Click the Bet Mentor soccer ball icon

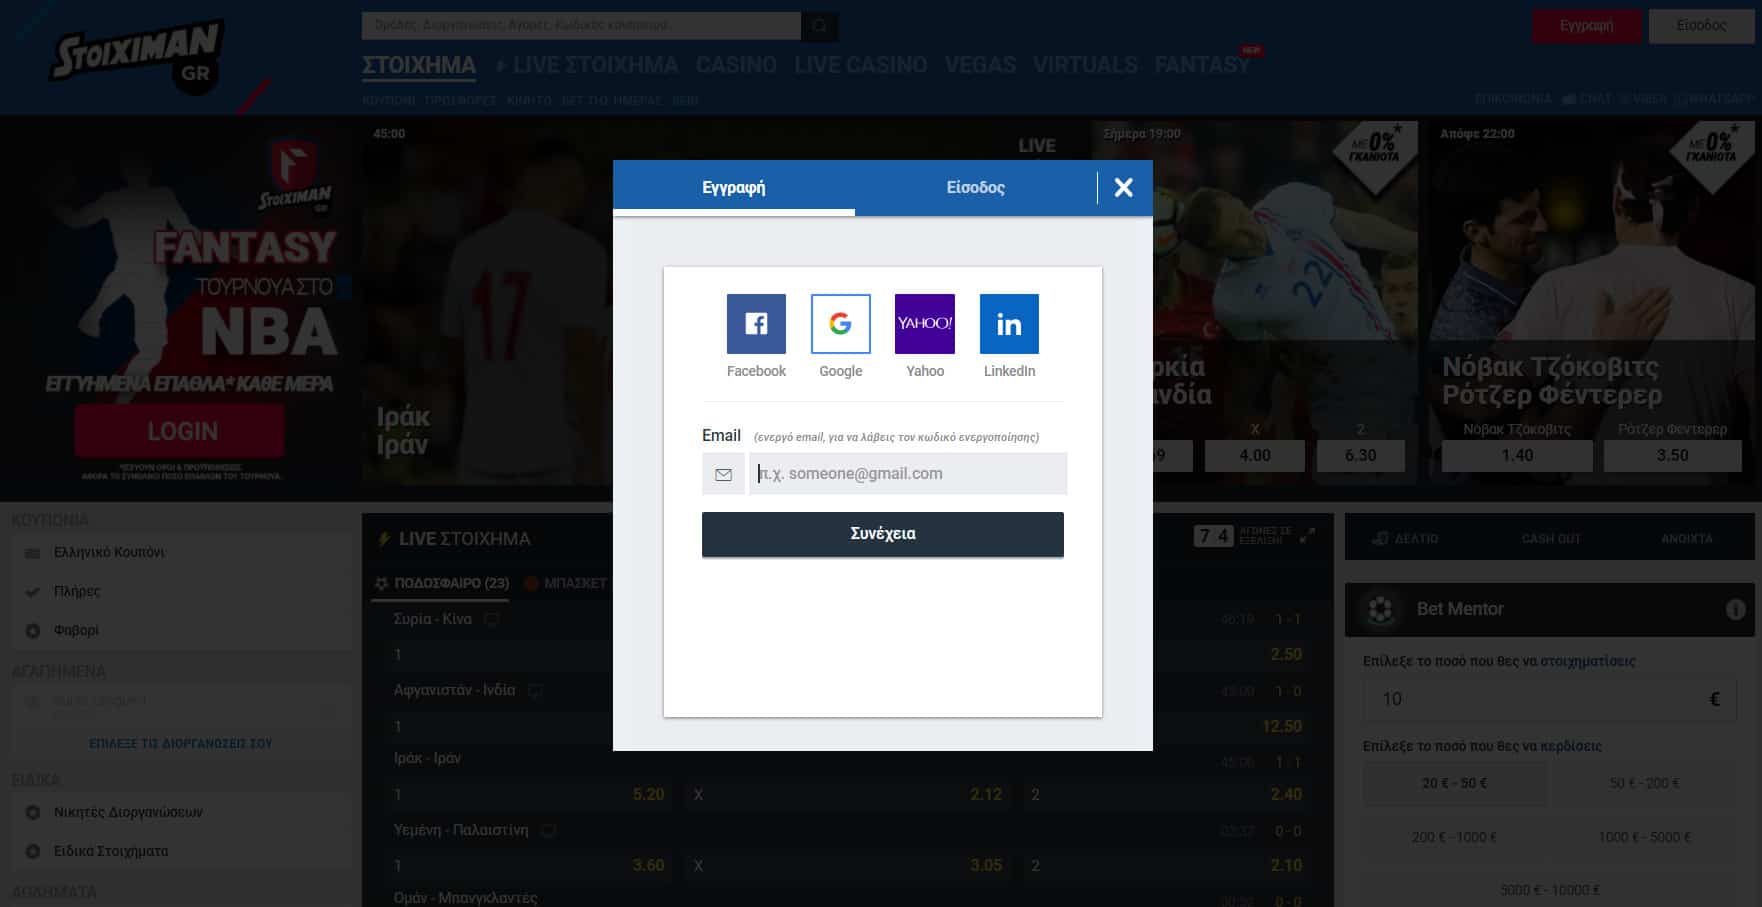point(1381,609)
